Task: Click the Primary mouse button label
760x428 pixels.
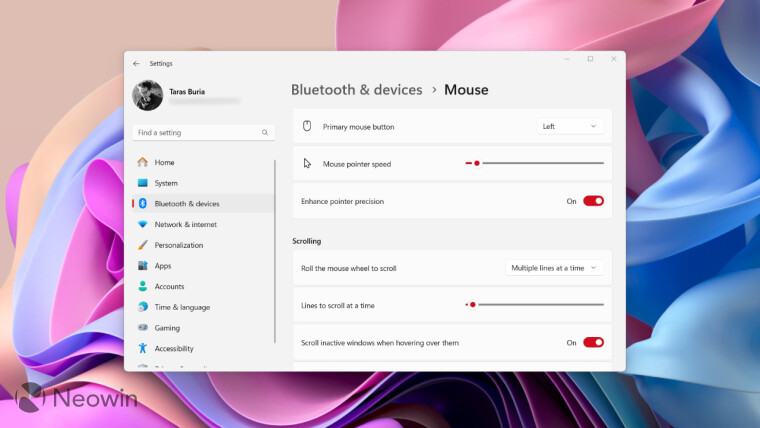Action: click(x=358, y=127)
